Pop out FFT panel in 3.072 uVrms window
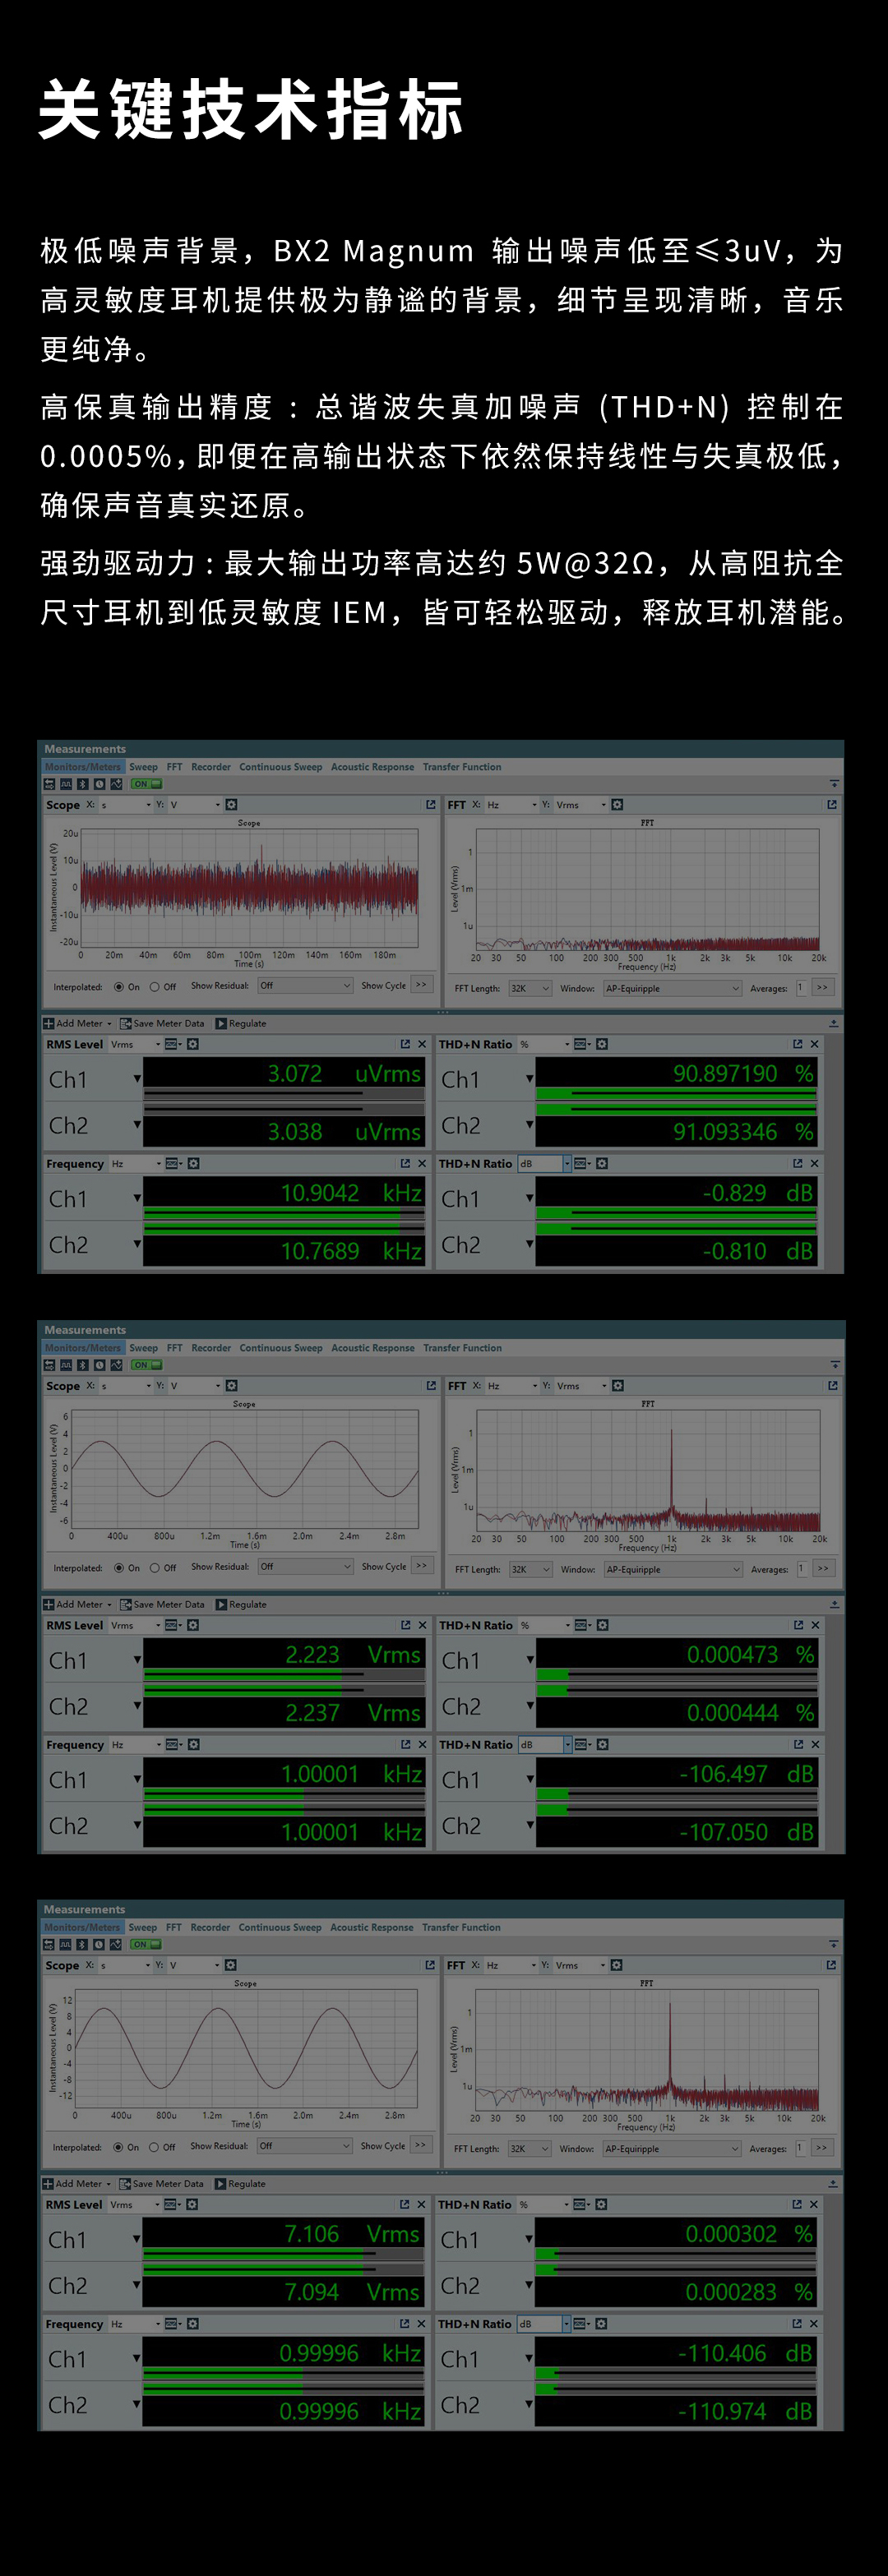888x2576 pixels. 831,804
